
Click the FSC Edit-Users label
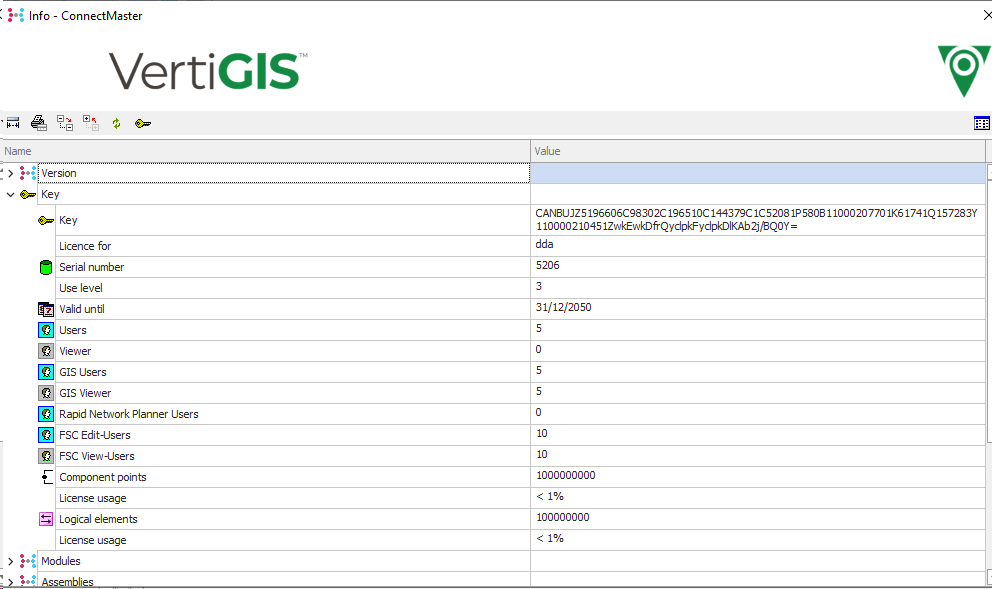tap(94, 435)
